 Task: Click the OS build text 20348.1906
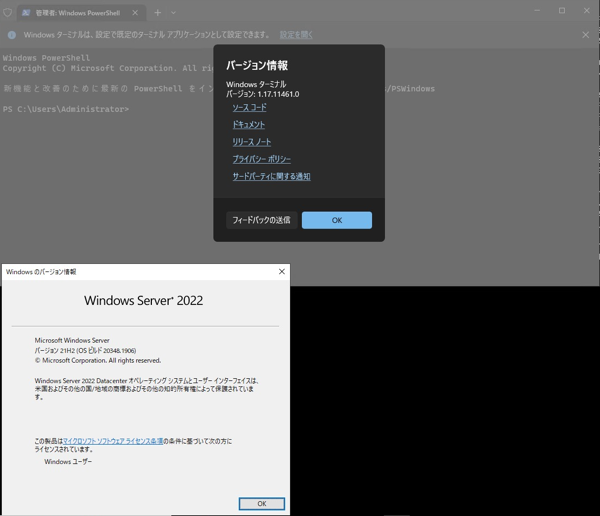point(119,351)
